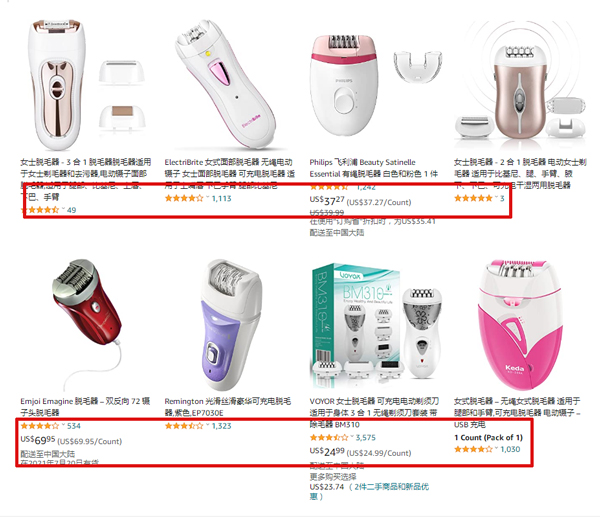Open the VOYOR BM310 box image
Image resolution: width=600 pixels, height=517 pixels.
(376, 325)
